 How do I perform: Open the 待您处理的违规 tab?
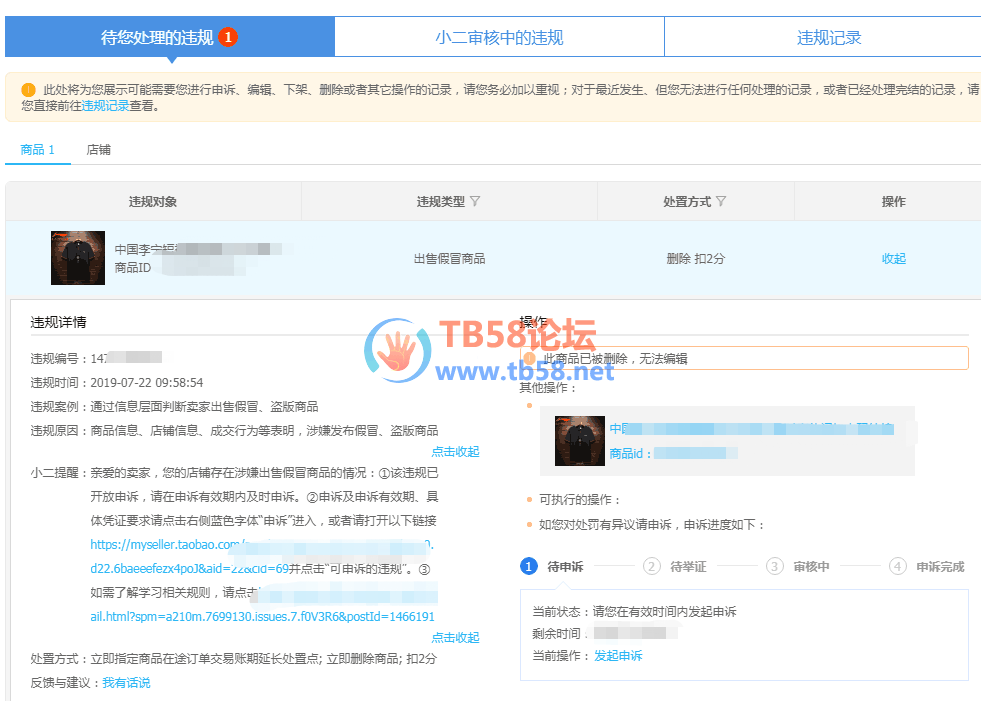157,38
